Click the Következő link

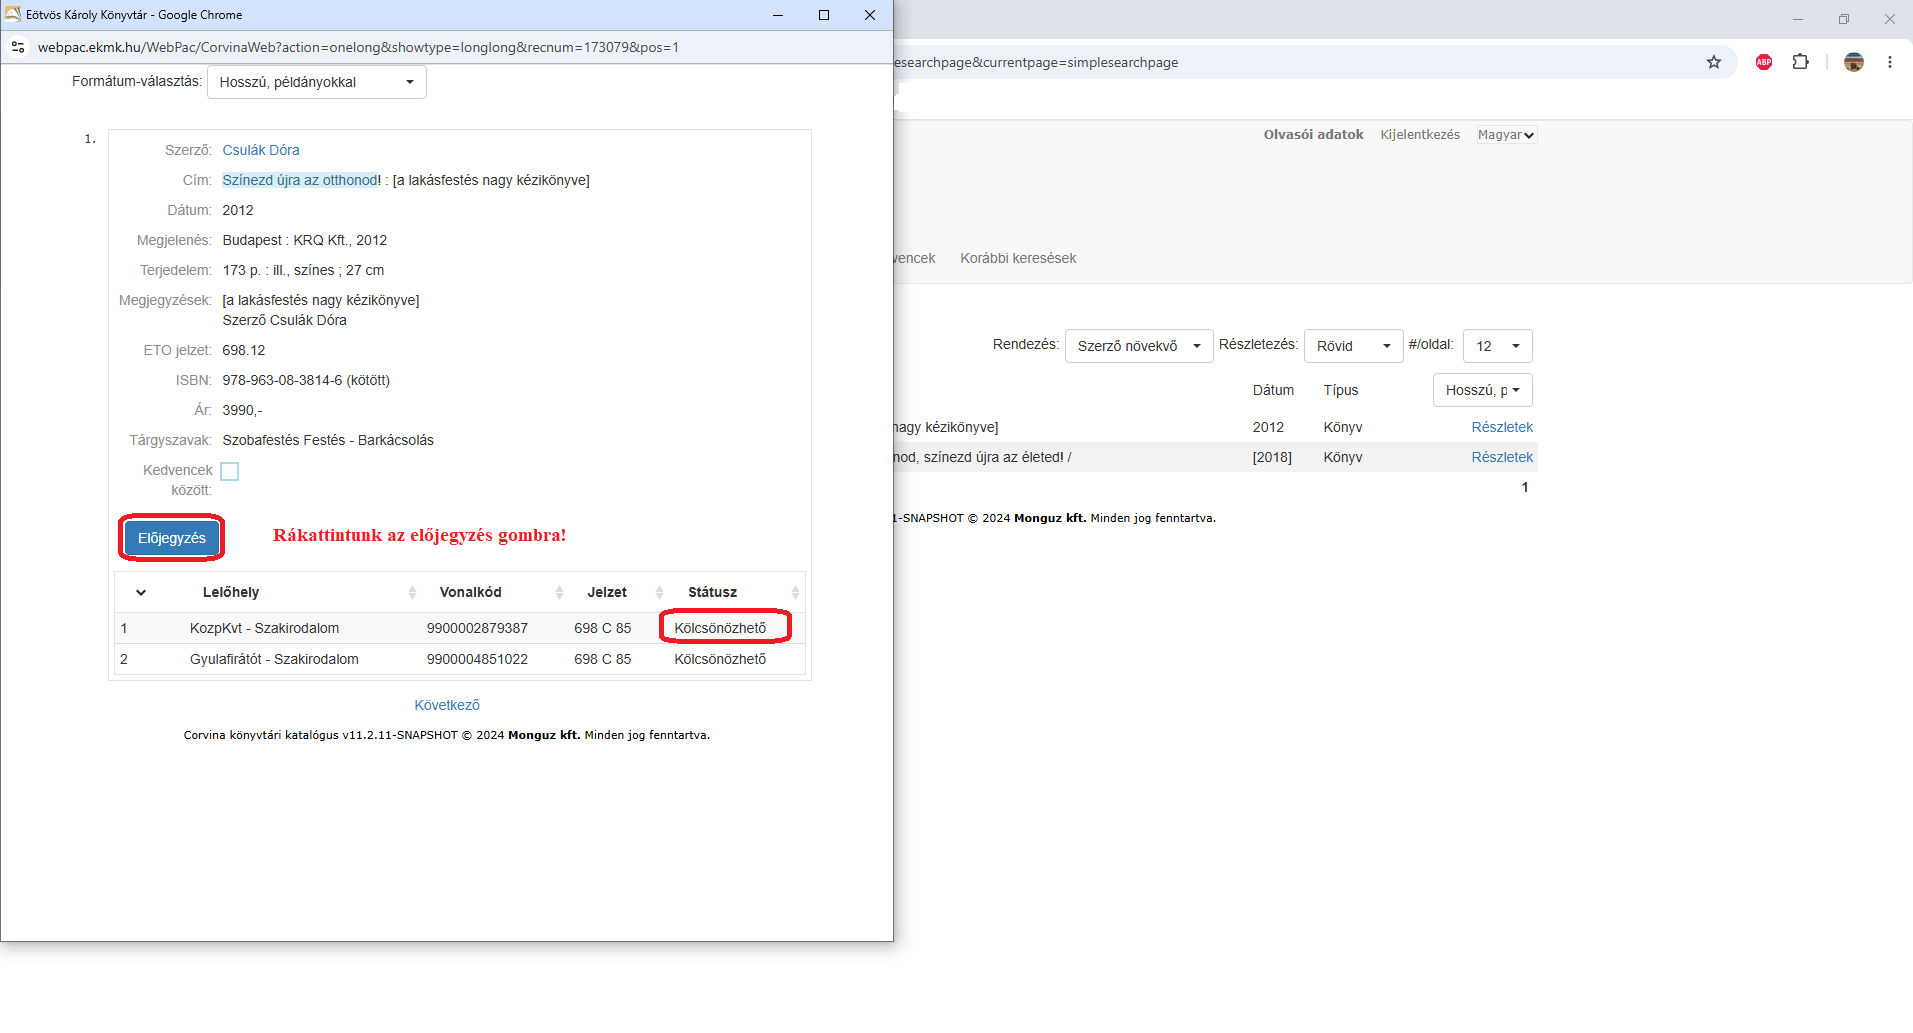pos(447,705)
